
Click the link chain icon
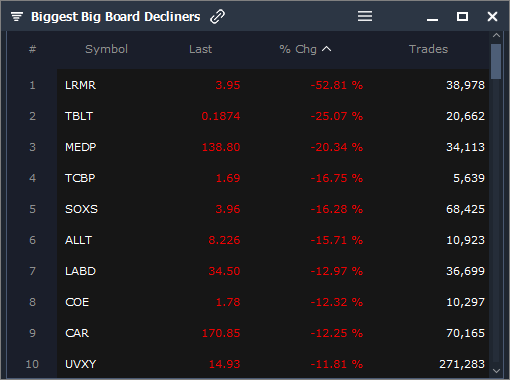217,16
